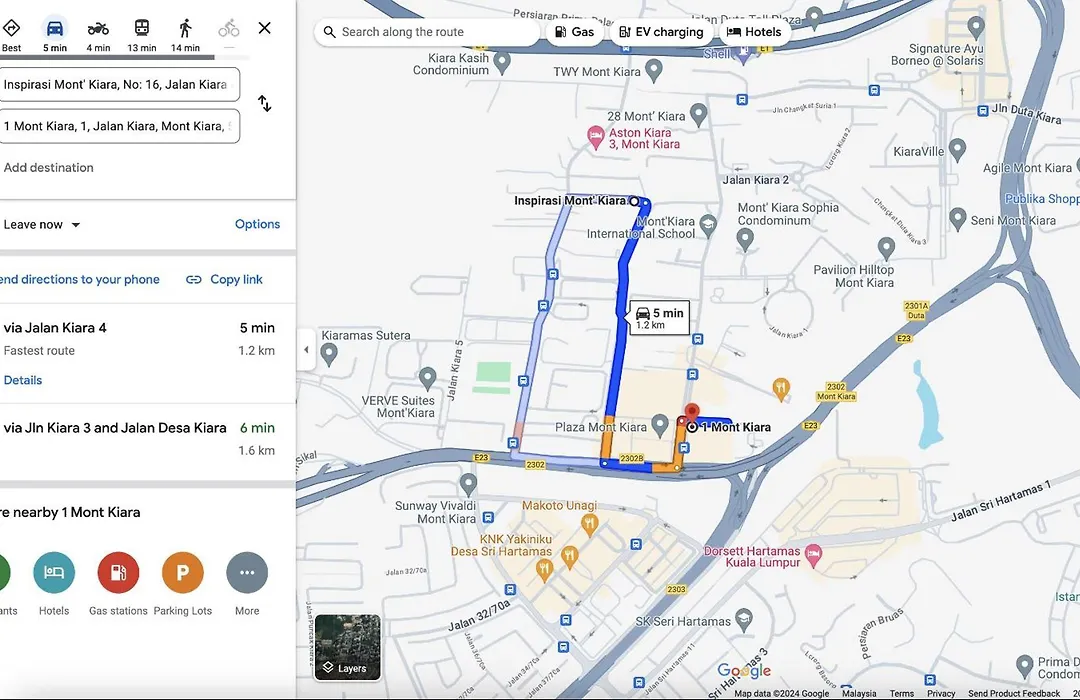
Task: Explore nearby Parking Lots
Action: coord(183,584)
